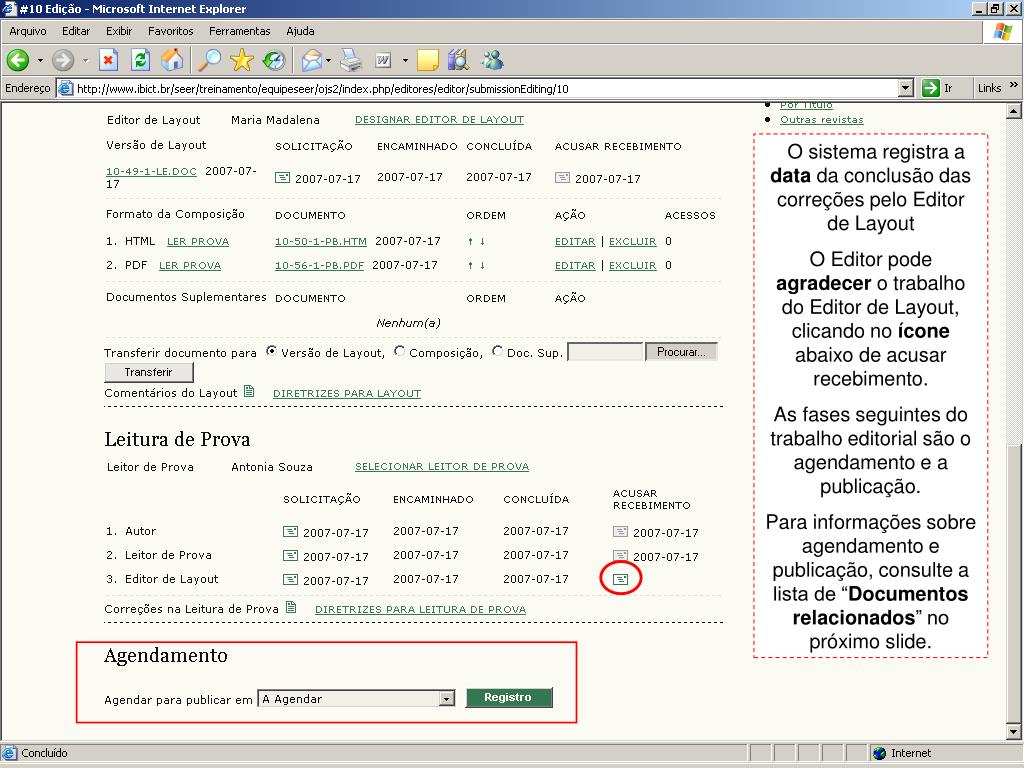
Task: Click the file path input field beside Procurar
Action: pos(604,352)
